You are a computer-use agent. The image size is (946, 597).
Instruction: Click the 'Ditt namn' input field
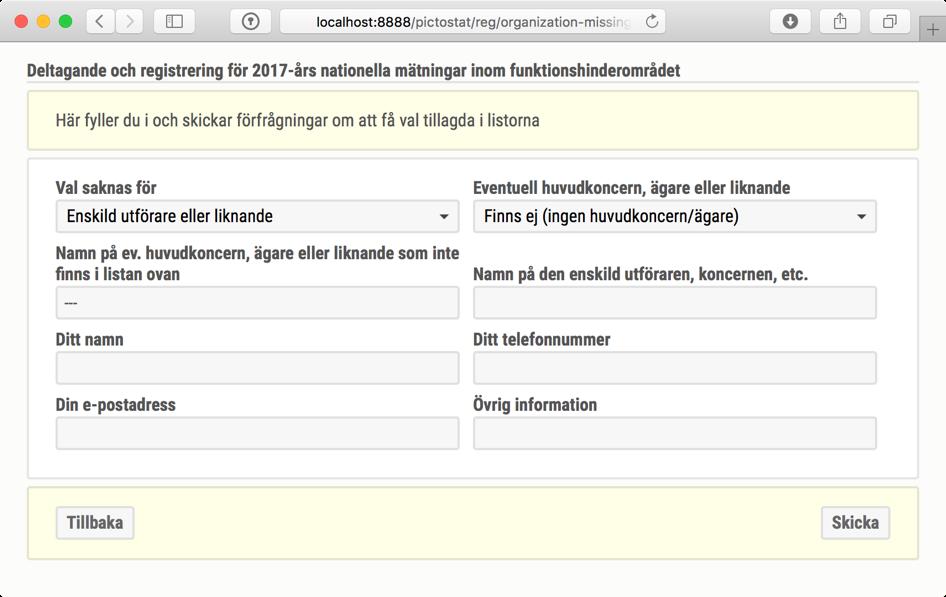click(x=258, y=368)
